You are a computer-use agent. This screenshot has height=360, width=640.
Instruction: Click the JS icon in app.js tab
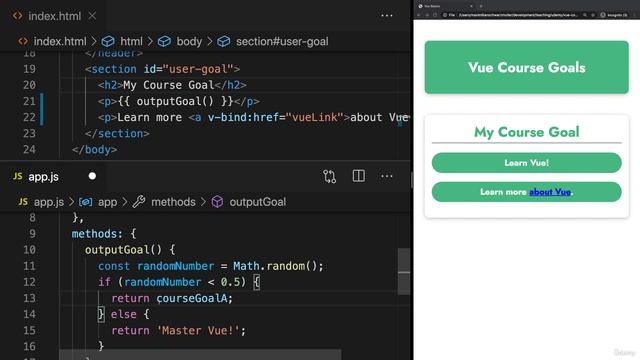[x=18, y=176]
